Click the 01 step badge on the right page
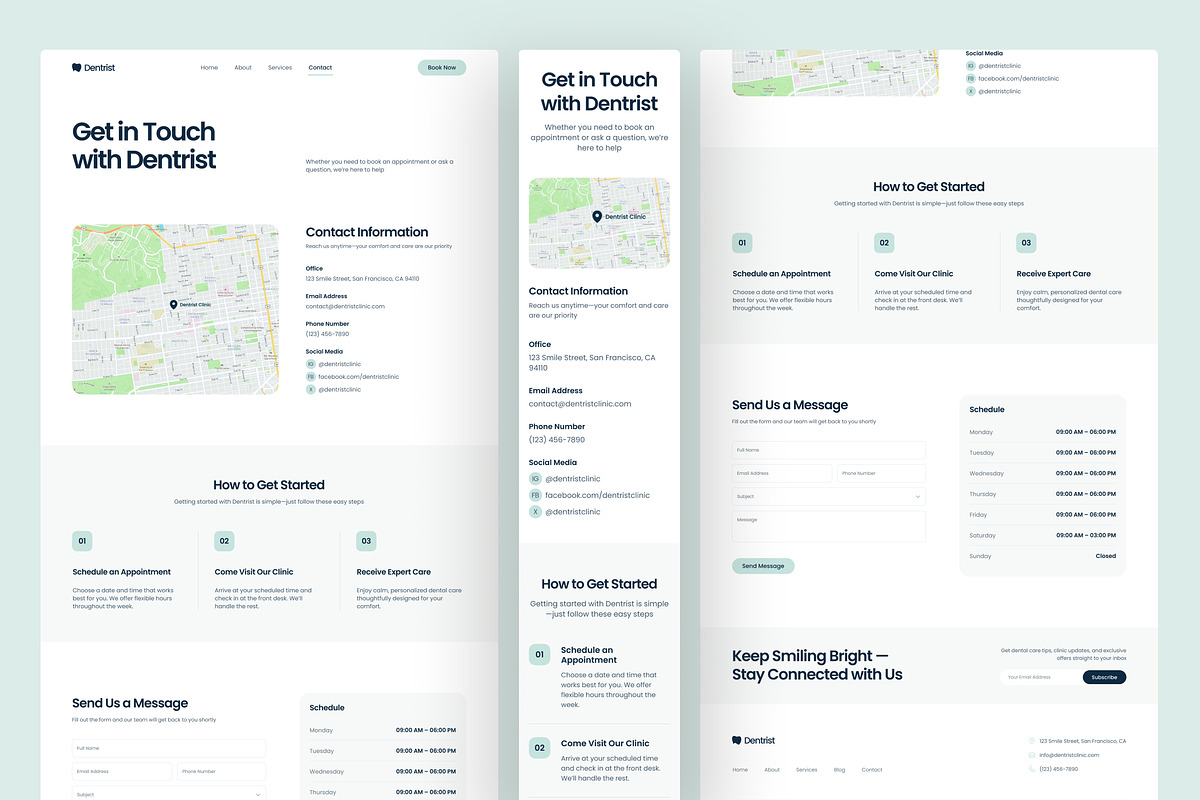 [742, 243]
